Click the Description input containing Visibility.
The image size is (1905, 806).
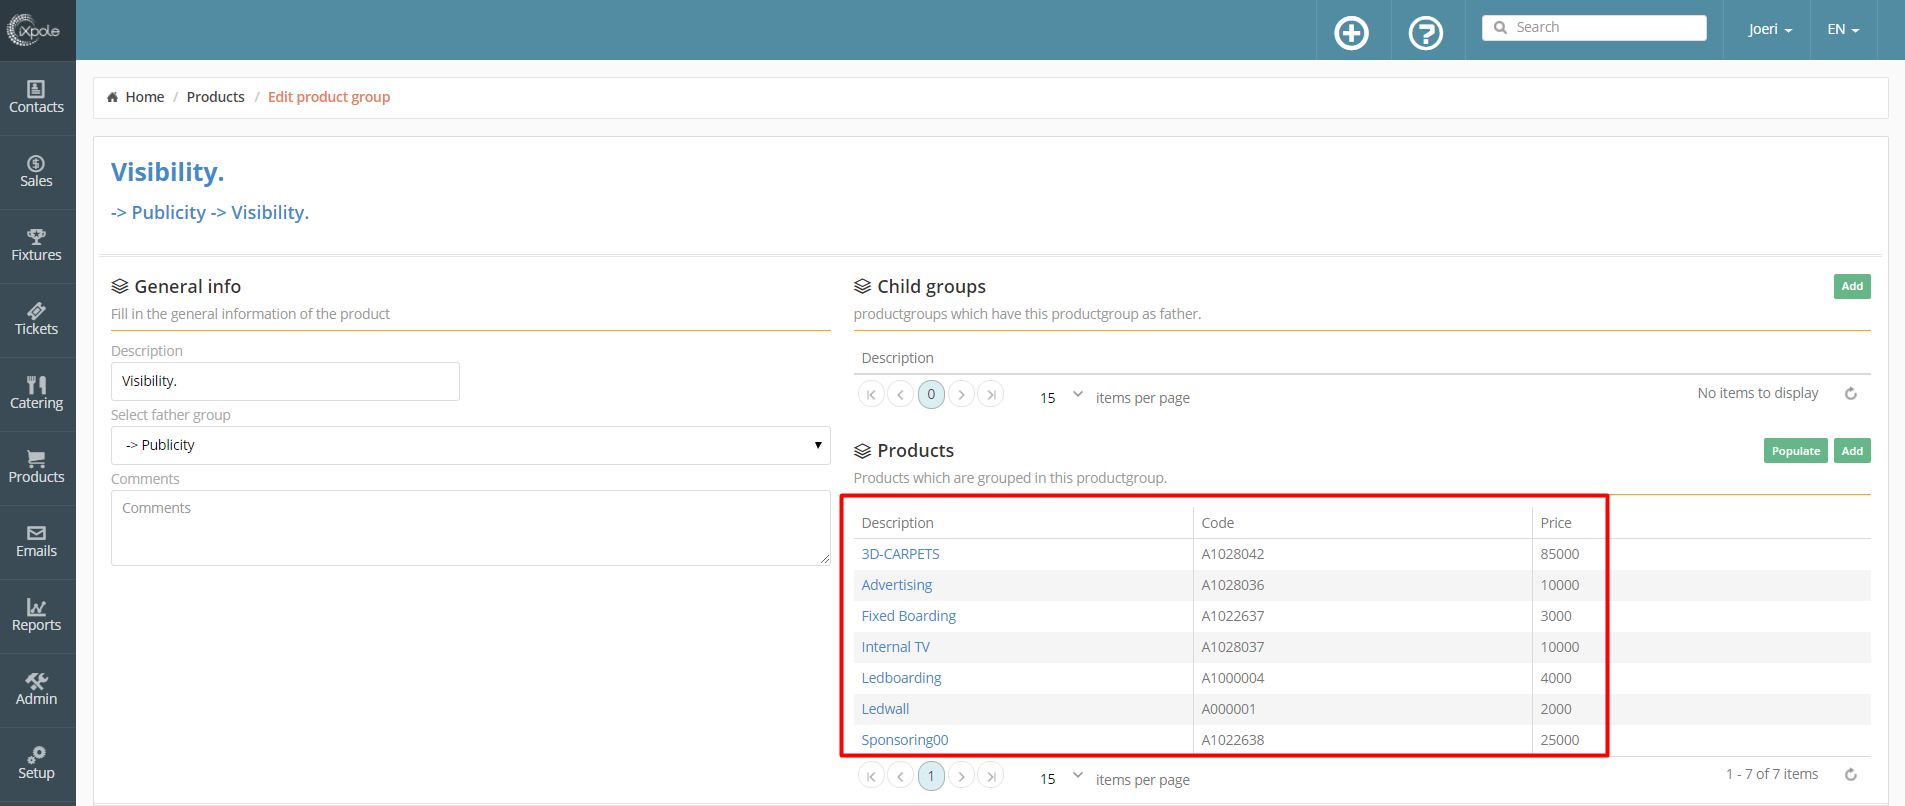(x=285, y=381)
